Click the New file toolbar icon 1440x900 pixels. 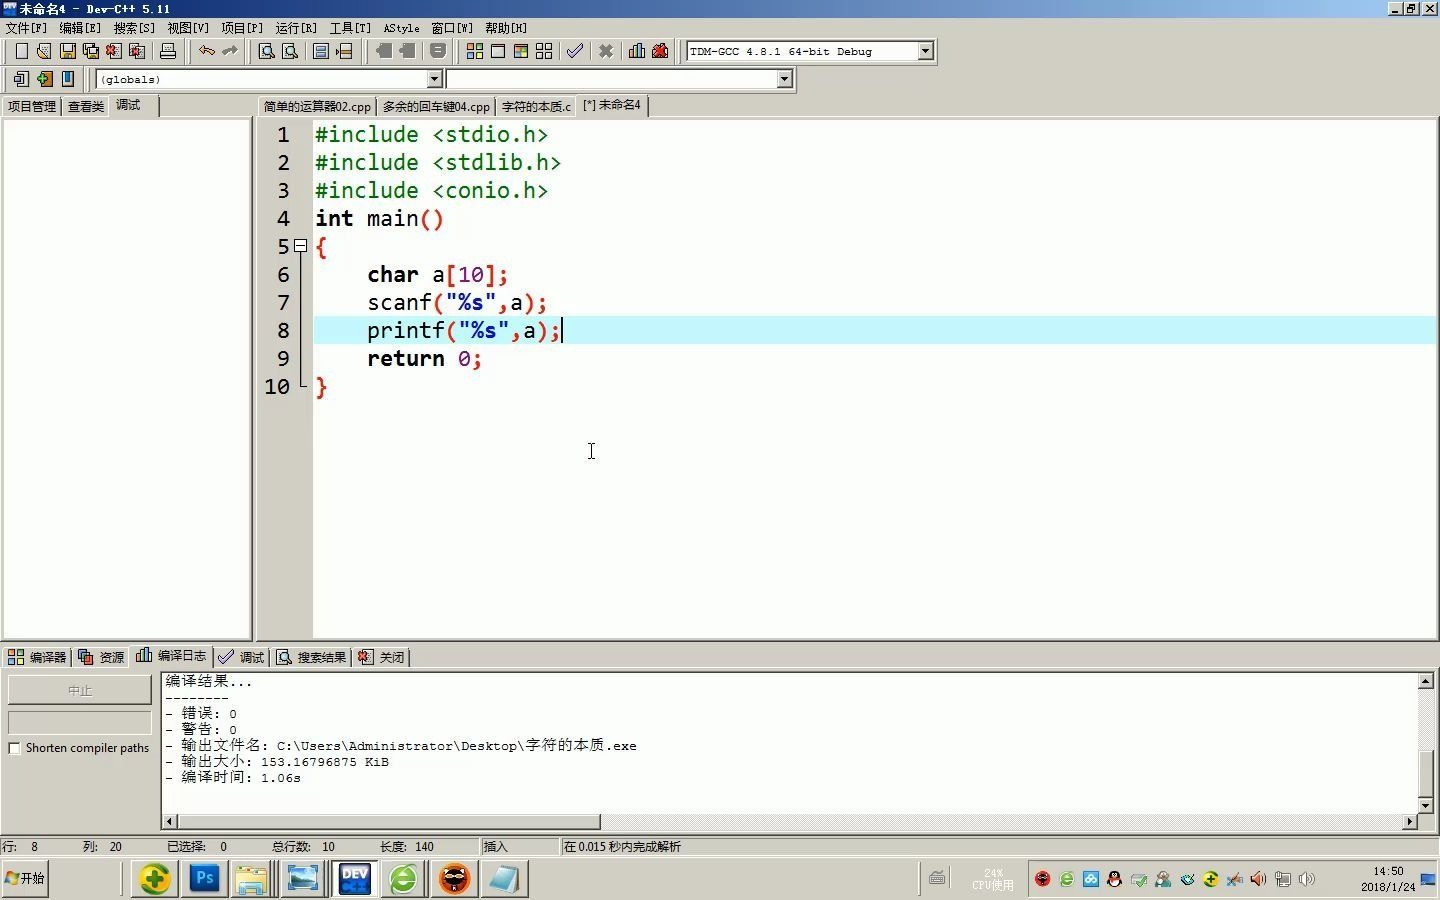tap(21, 51)
